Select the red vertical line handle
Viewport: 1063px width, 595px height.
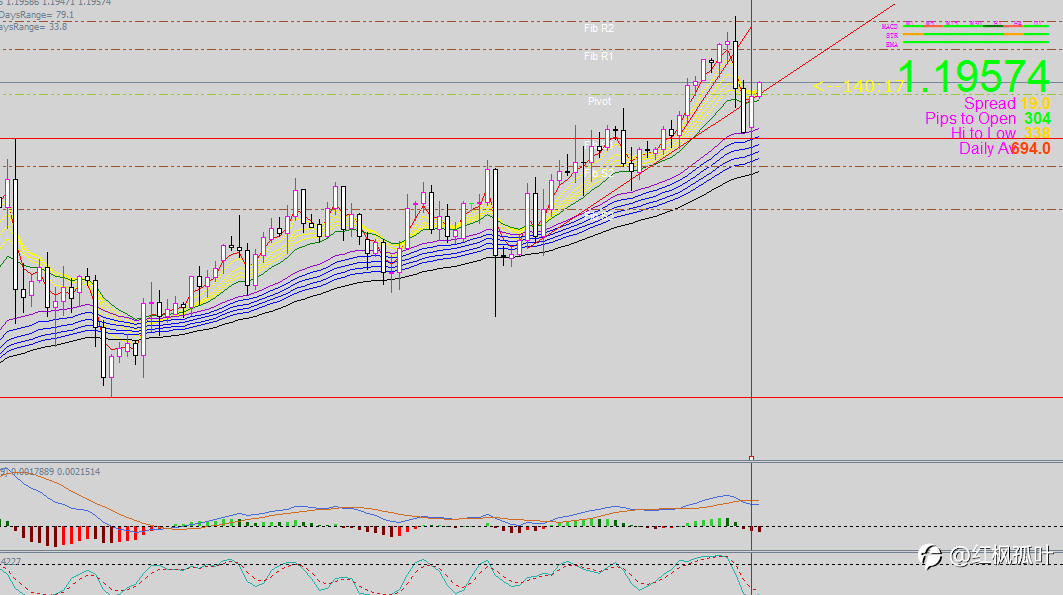click(x=751, y=459)
